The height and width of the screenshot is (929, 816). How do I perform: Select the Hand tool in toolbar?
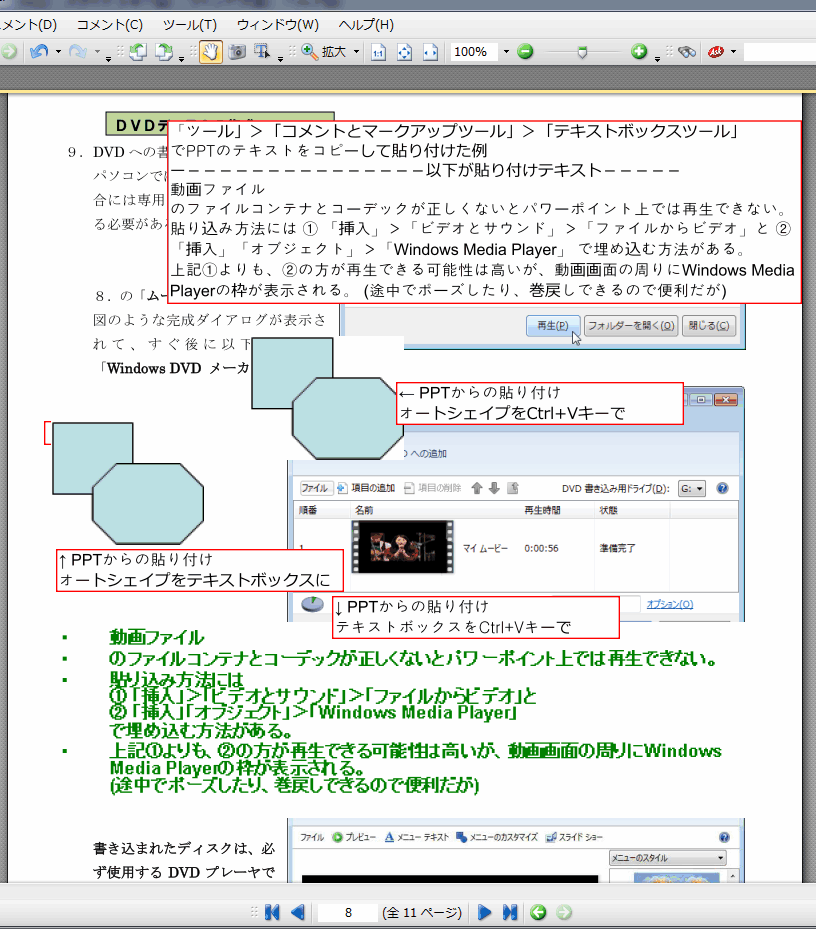(211, 52)
